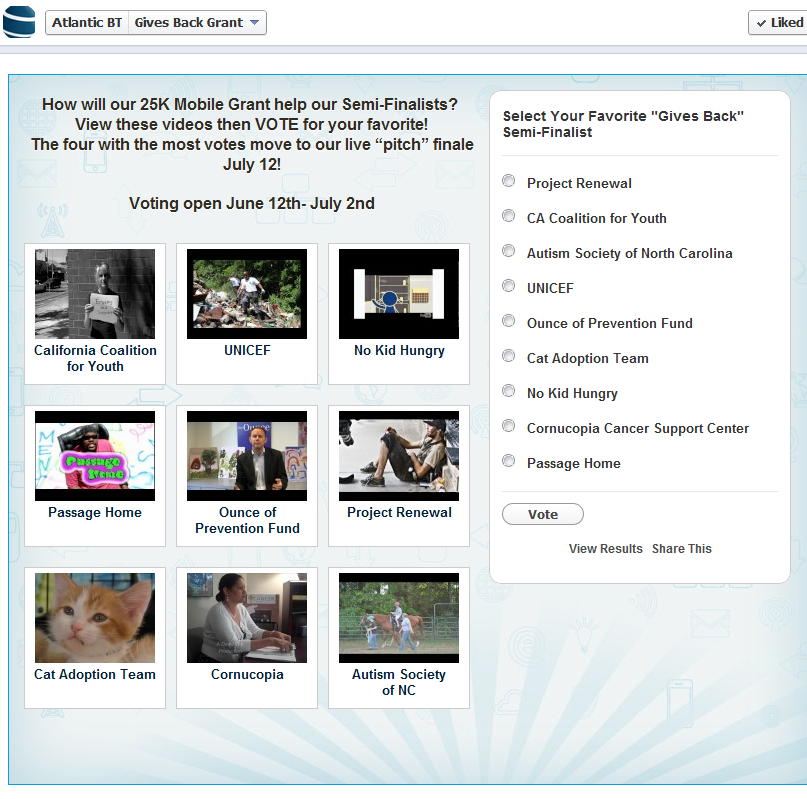
Task: Click the Cornucopia video caption
Action: point(247,675)
